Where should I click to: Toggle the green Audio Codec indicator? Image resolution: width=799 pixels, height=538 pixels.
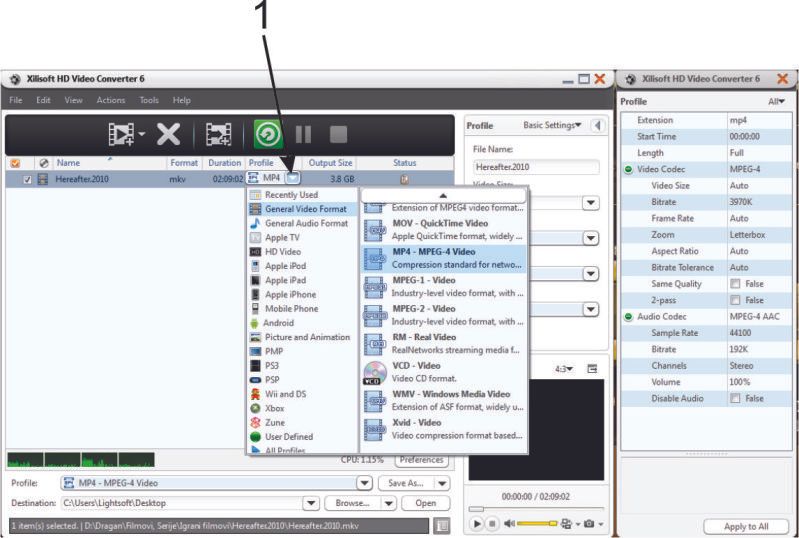628,317
